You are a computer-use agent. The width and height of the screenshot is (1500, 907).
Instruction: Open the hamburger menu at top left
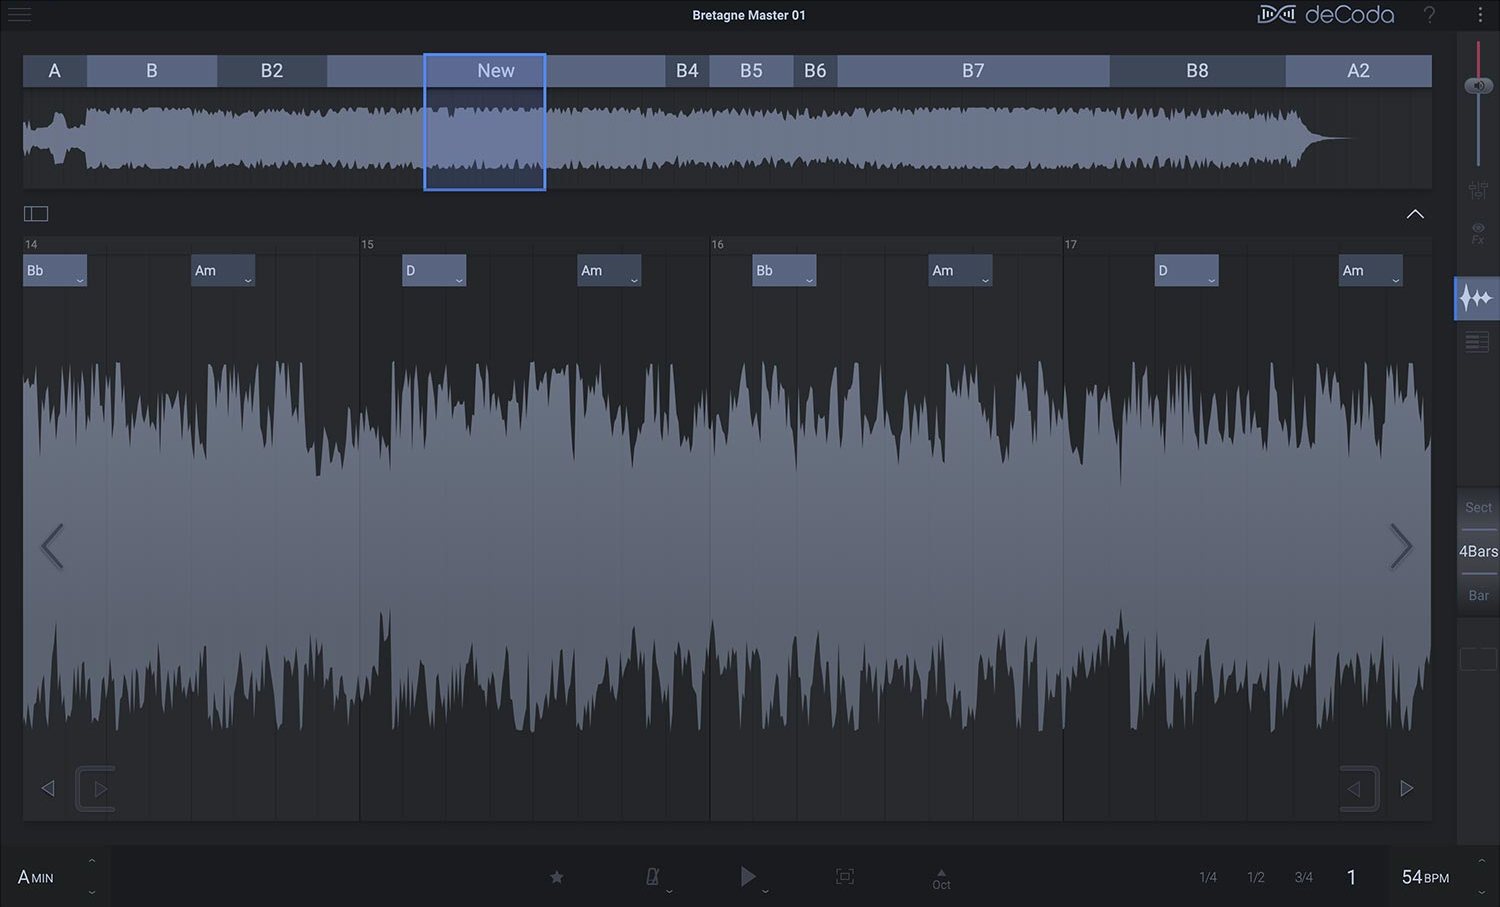pos(19,15)
